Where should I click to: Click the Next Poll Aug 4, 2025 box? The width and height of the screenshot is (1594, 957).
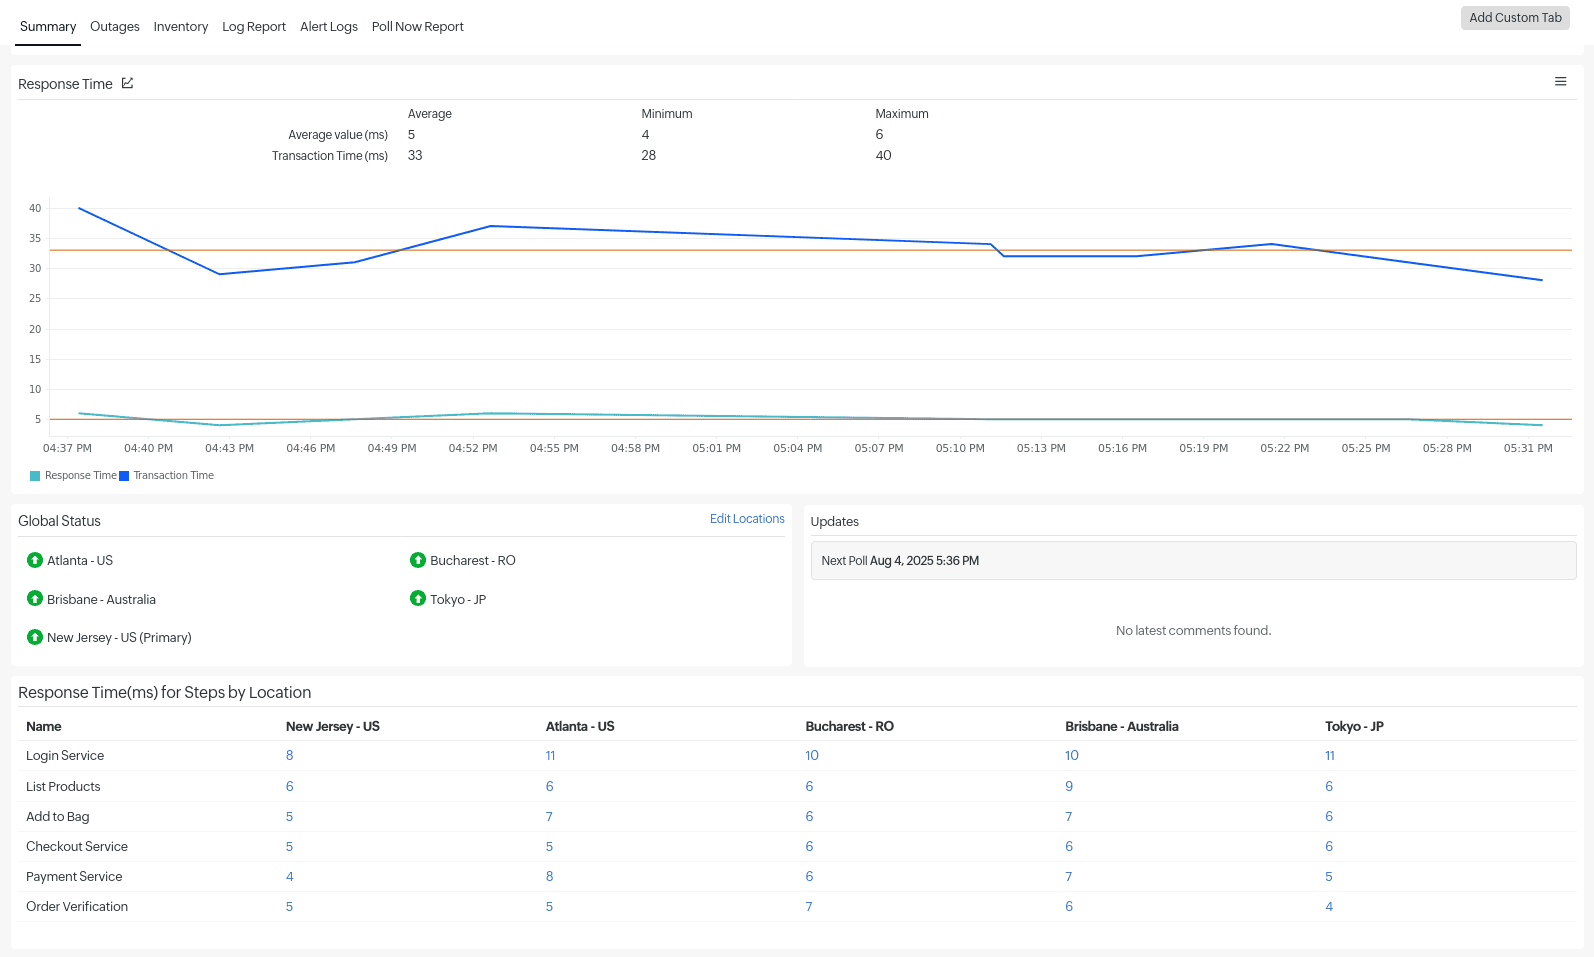(1193, 560)
